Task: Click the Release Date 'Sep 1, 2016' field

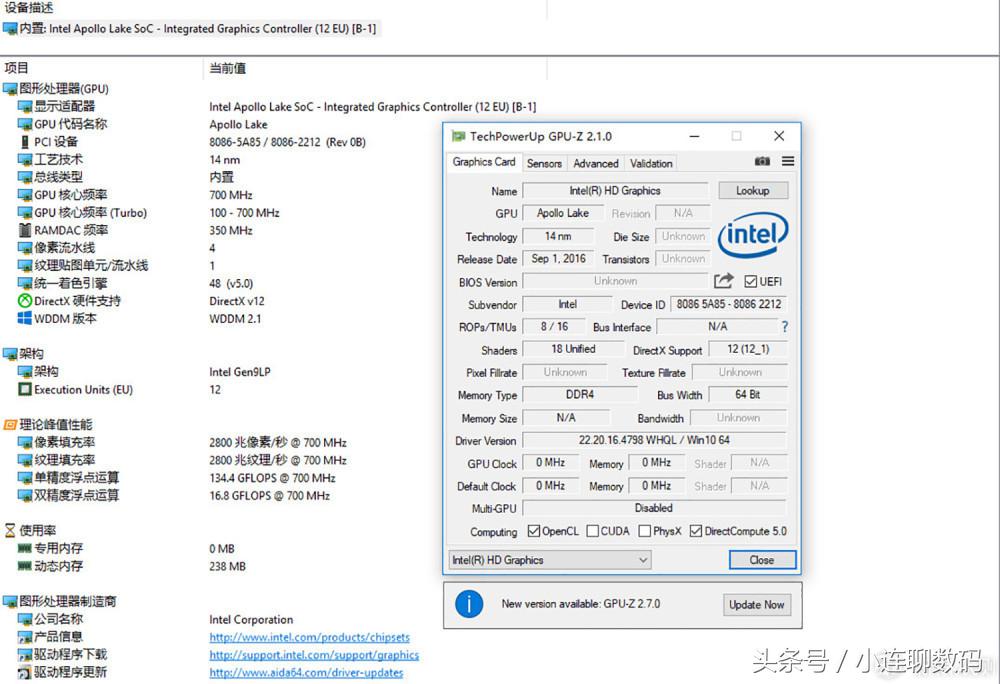Action: (x=559, y=258)
